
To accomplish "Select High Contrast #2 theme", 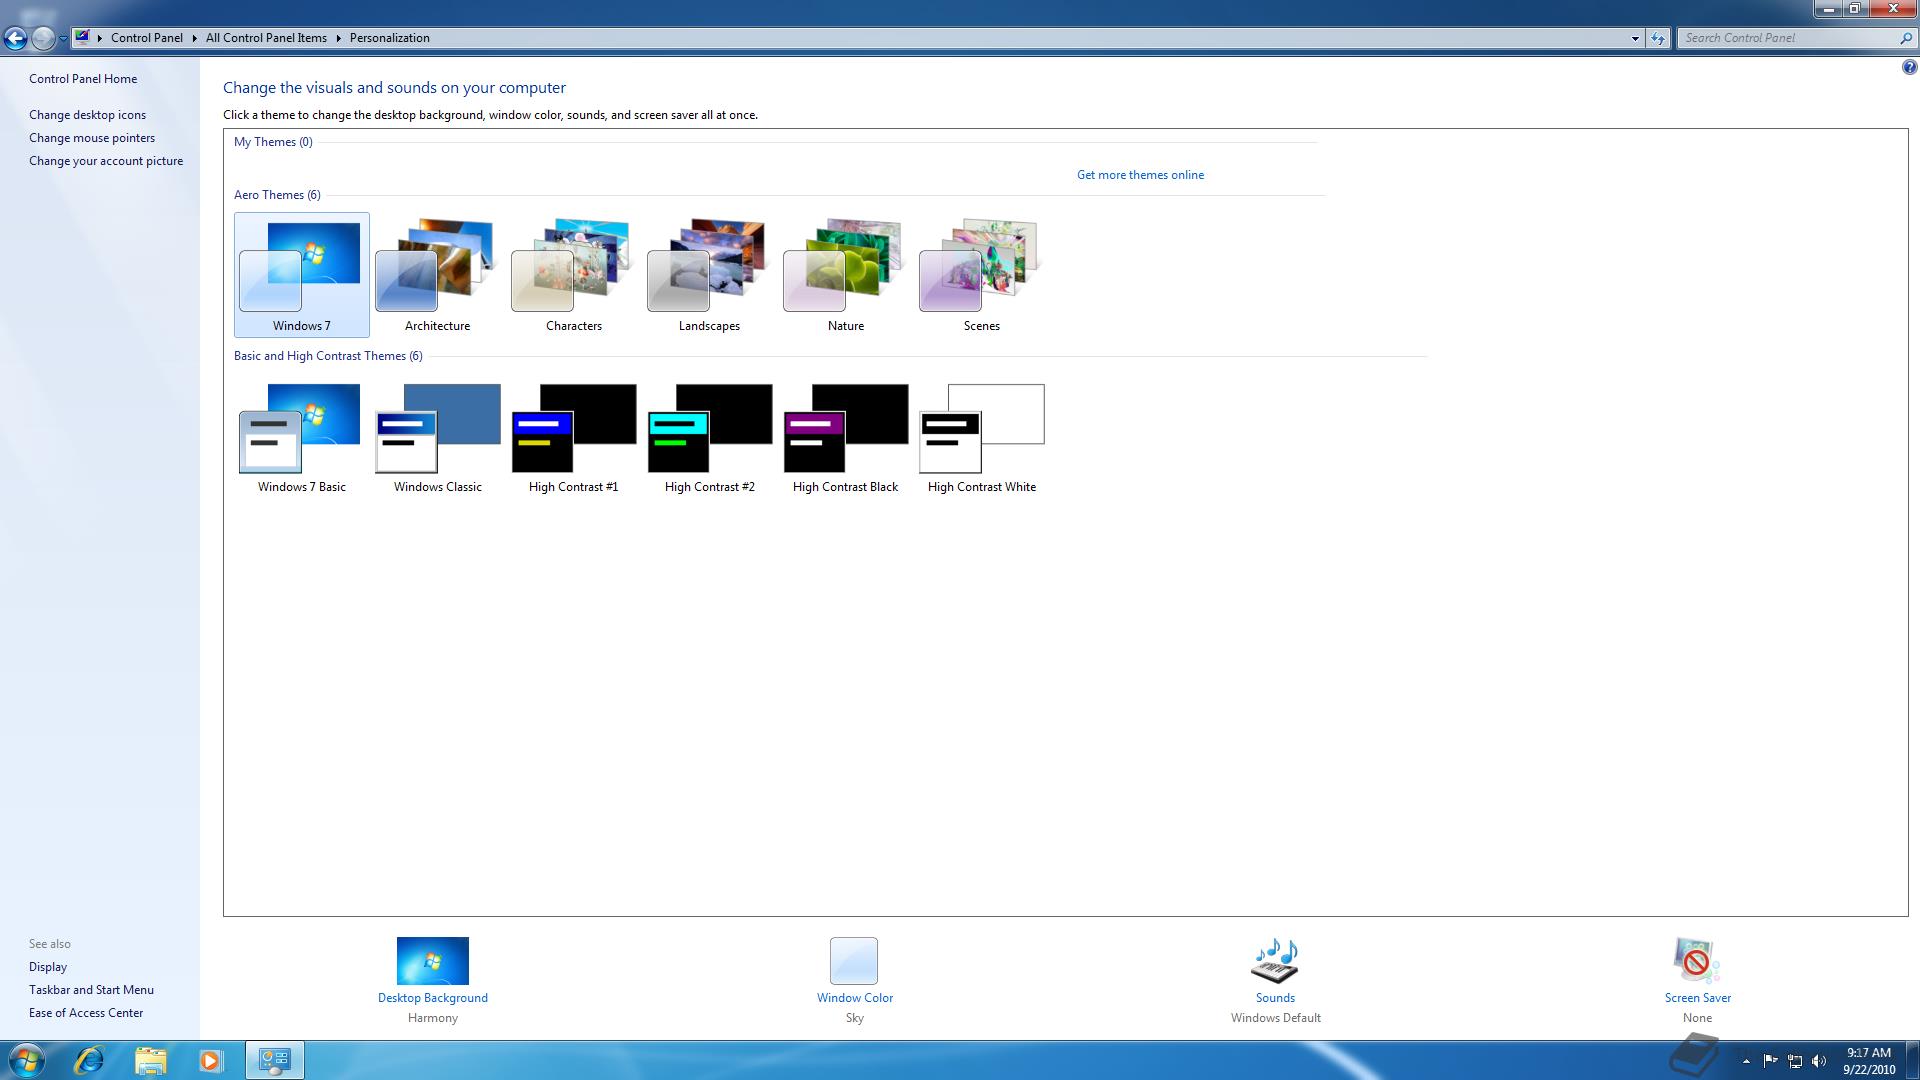I will click(709, 436).
